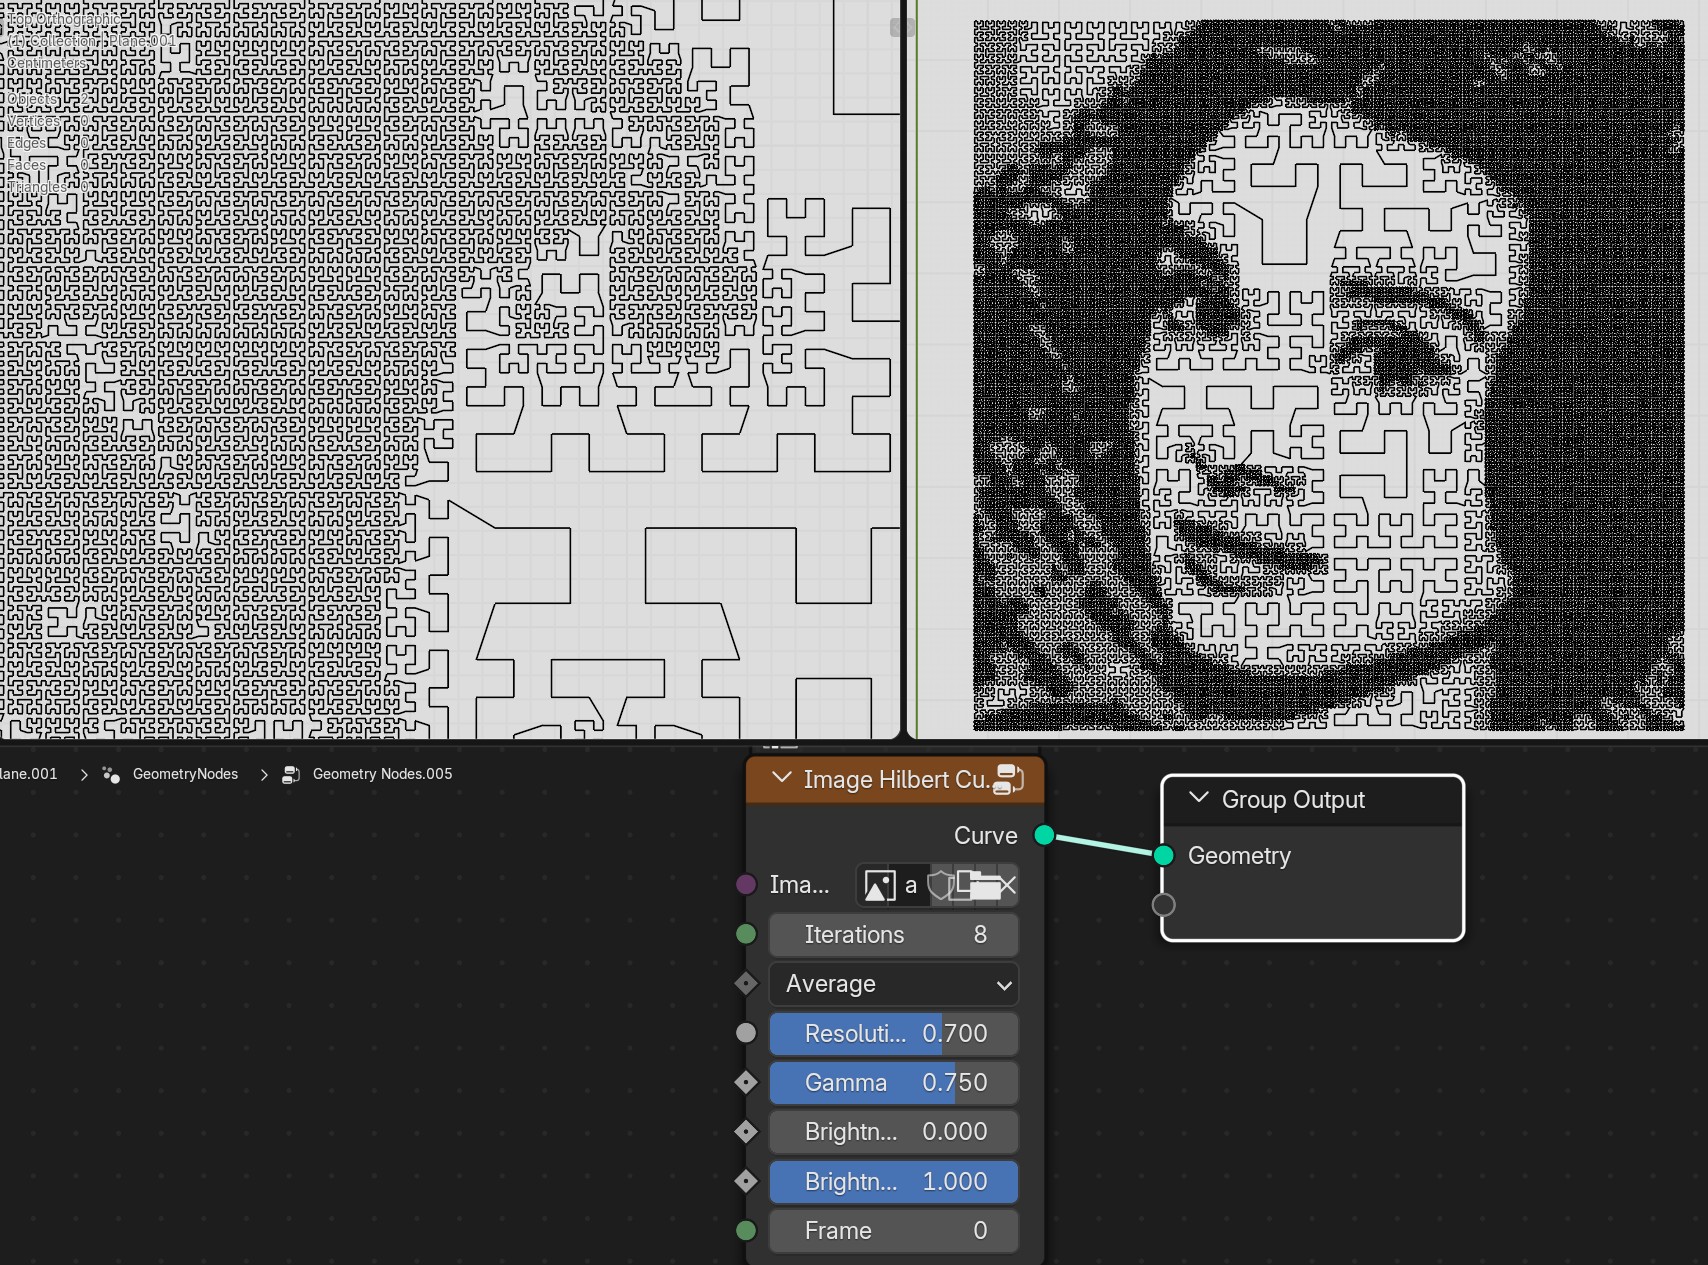The height and width of the screenshot is (1265, 1708).
Task: Click the Geometry Nodes.005 node tree icon
Action: click(291, 774)
